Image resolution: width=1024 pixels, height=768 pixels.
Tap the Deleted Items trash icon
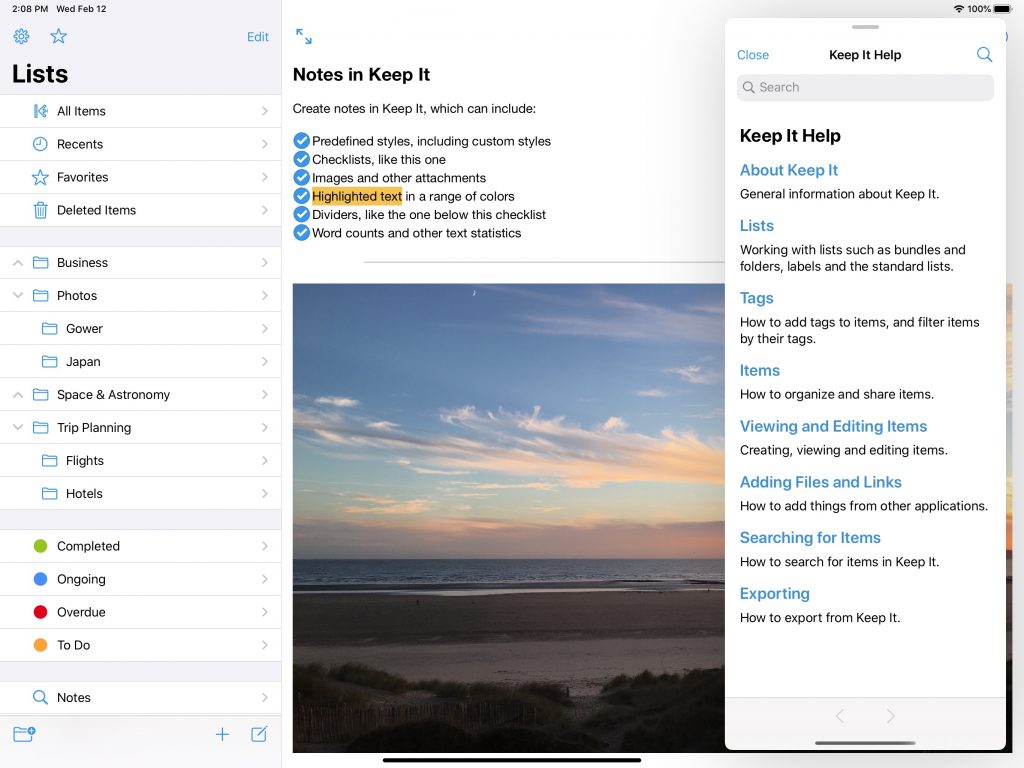tap(40, 210)
